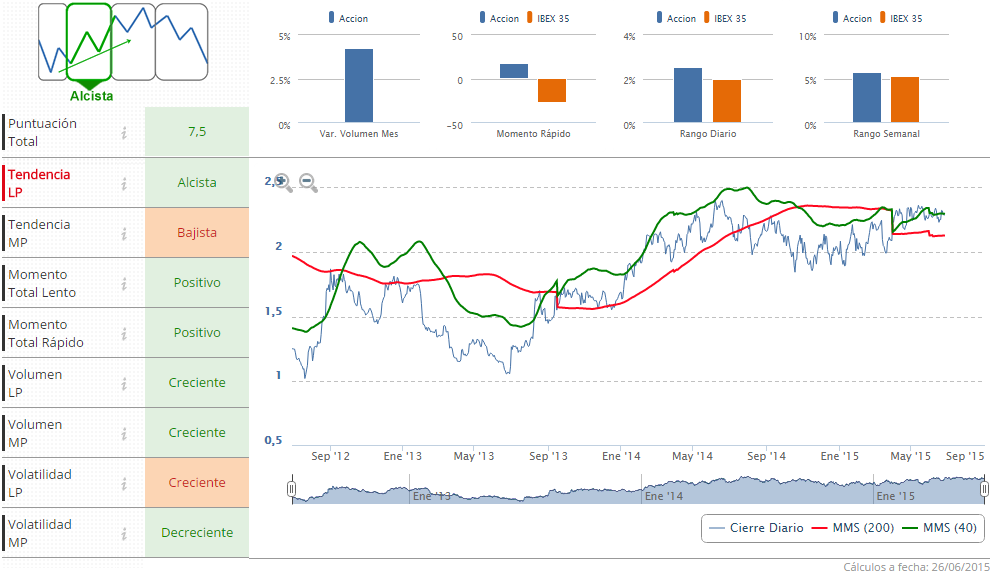992x582 pixels.
Task: Toggle Accion legend in Momento Rápido chart
Action: click(497, 18)
